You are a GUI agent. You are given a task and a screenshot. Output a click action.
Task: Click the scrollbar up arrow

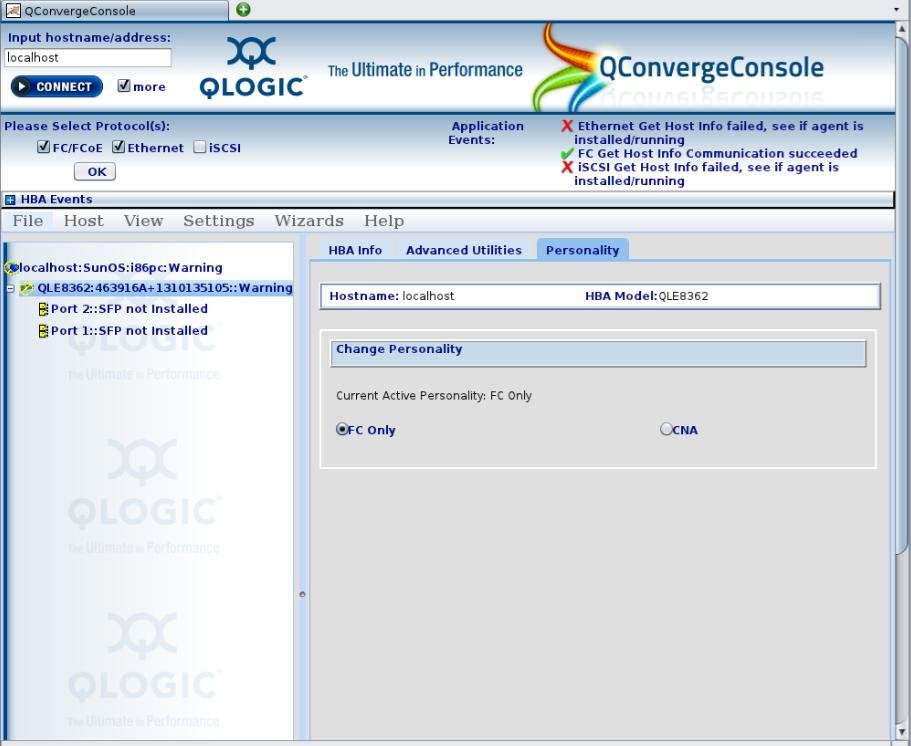point(902,28)
